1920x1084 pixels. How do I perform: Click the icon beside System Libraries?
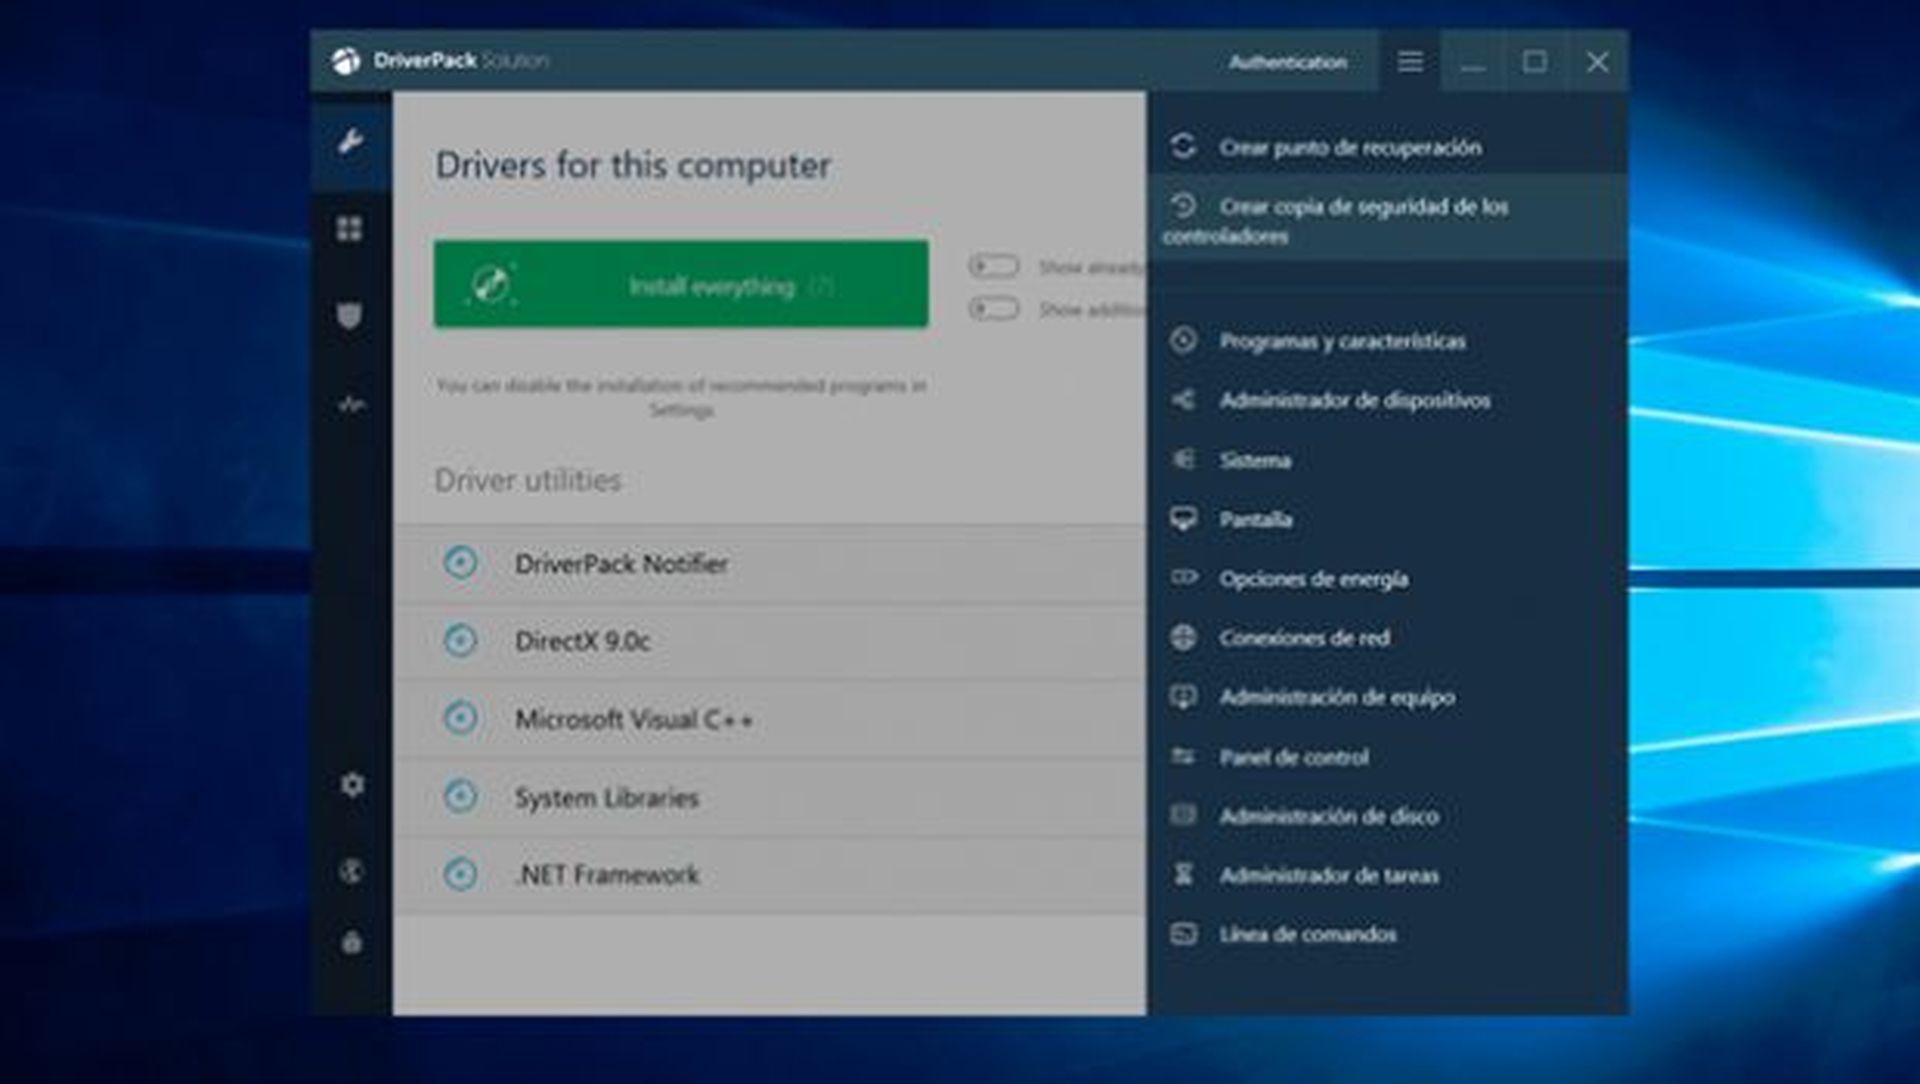pos(460,797)
